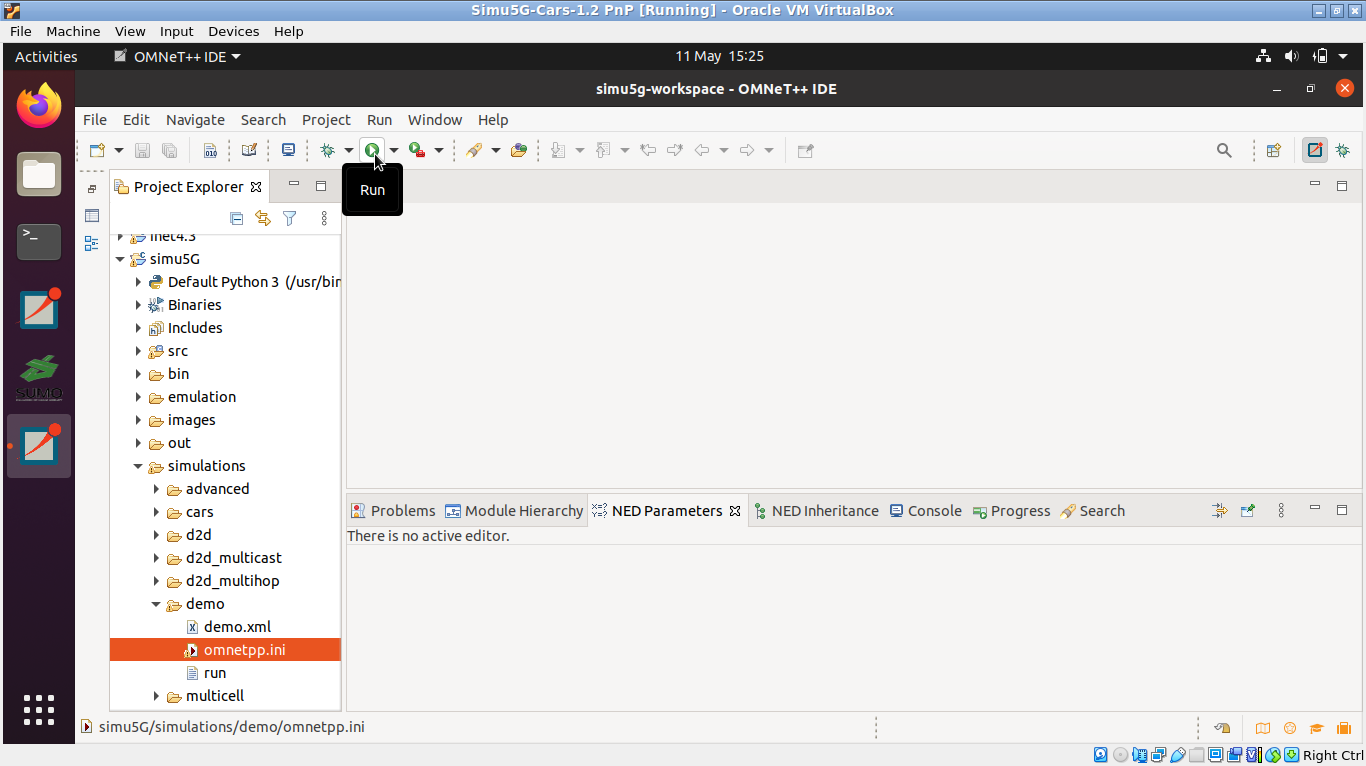
Task: Expand the d2d_multicast folder
Action: click(x=156, y=558)
